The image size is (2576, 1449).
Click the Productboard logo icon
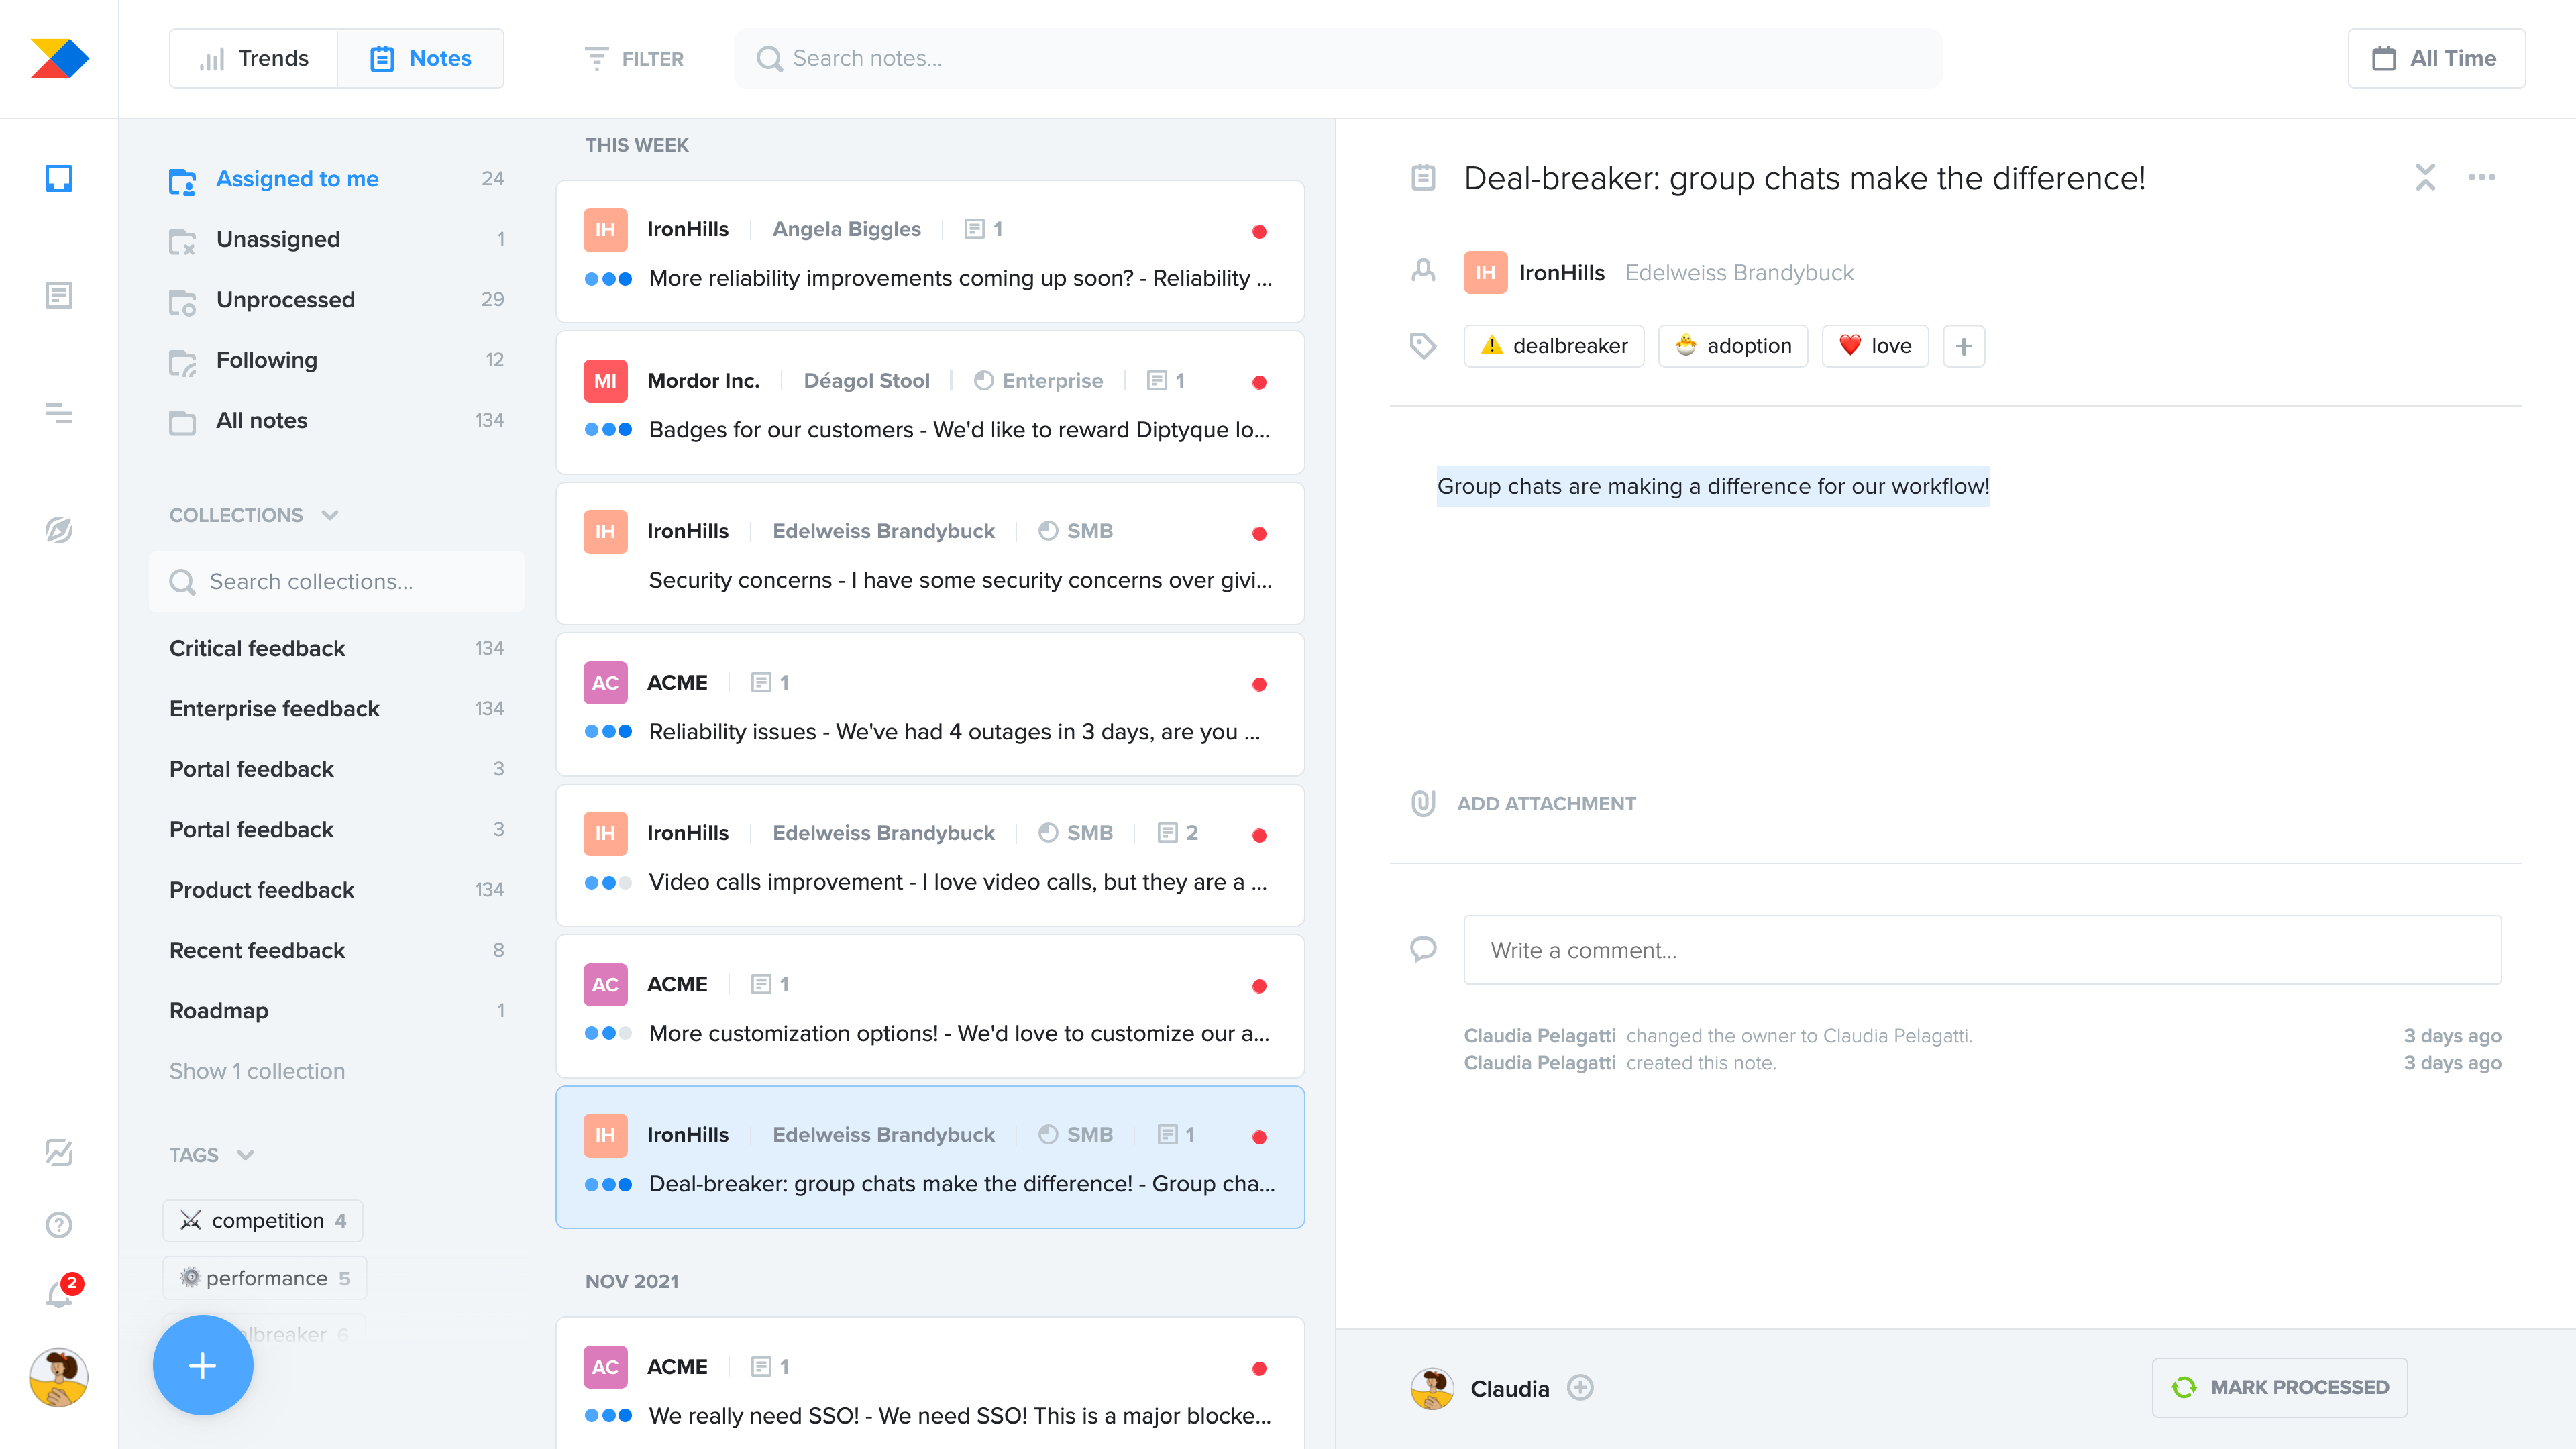[x=59, y=58]
